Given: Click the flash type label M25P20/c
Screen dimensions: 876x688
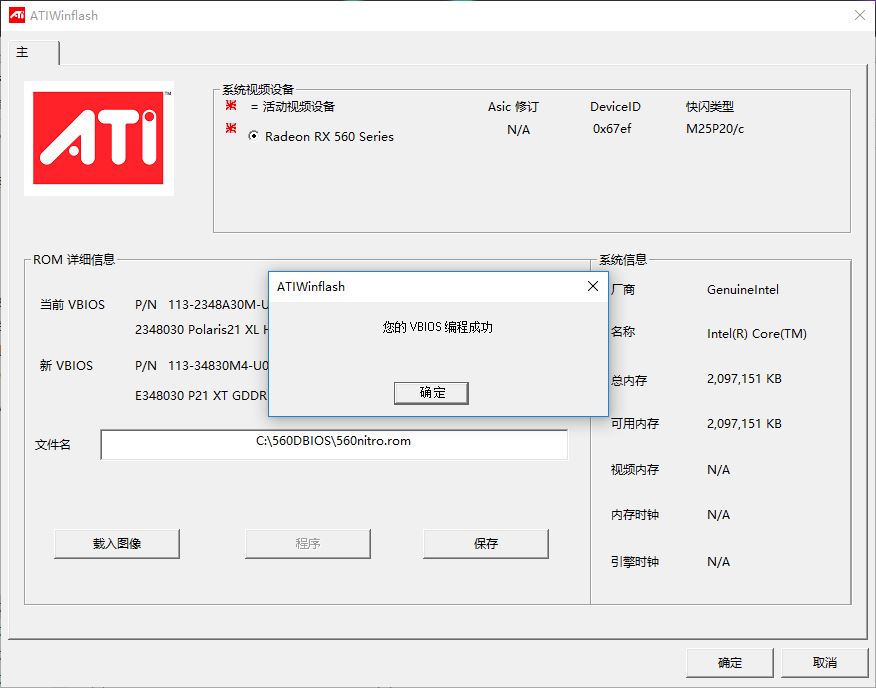Looking at the screenshot, I should (716, 128).
